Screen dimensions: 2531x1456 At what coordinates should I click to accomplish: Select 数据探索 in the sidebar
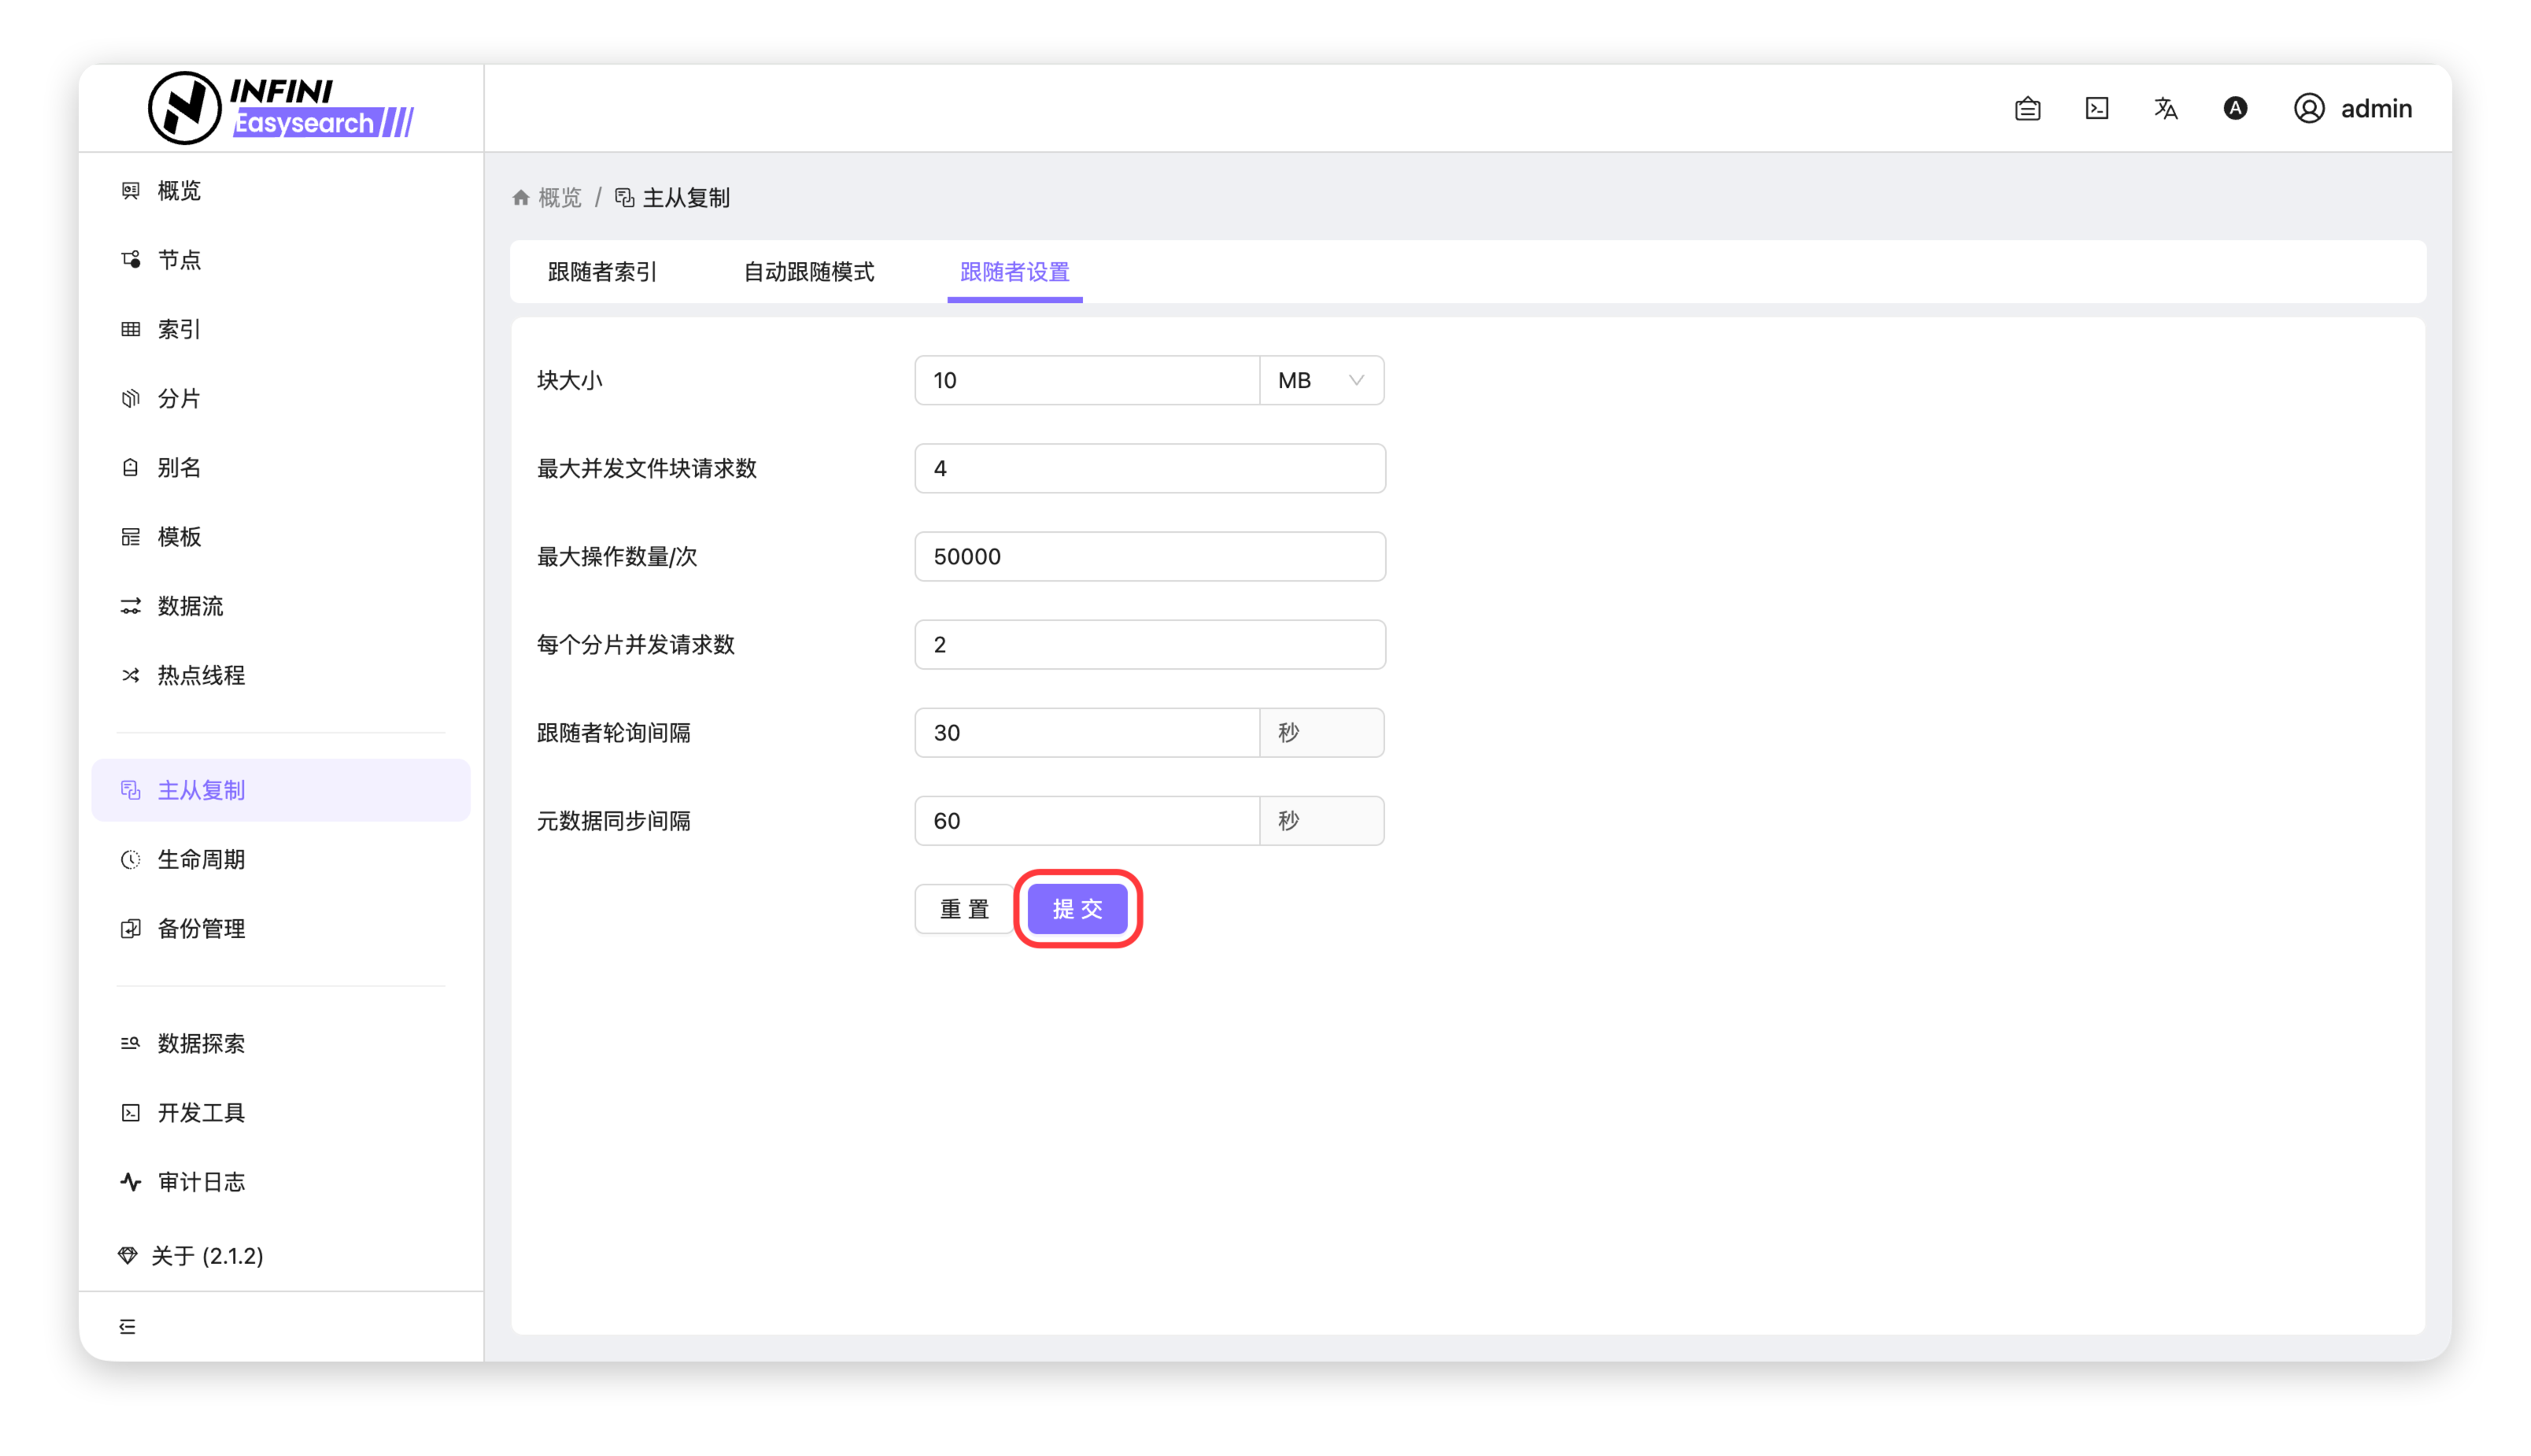click(x=201, y=1043)
